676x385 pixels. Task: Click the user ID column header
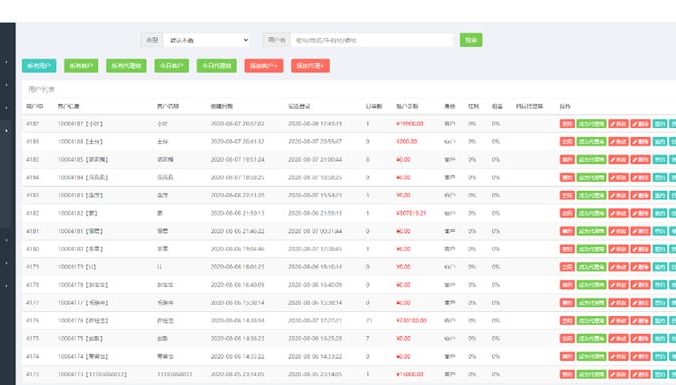tap(34, 106)
